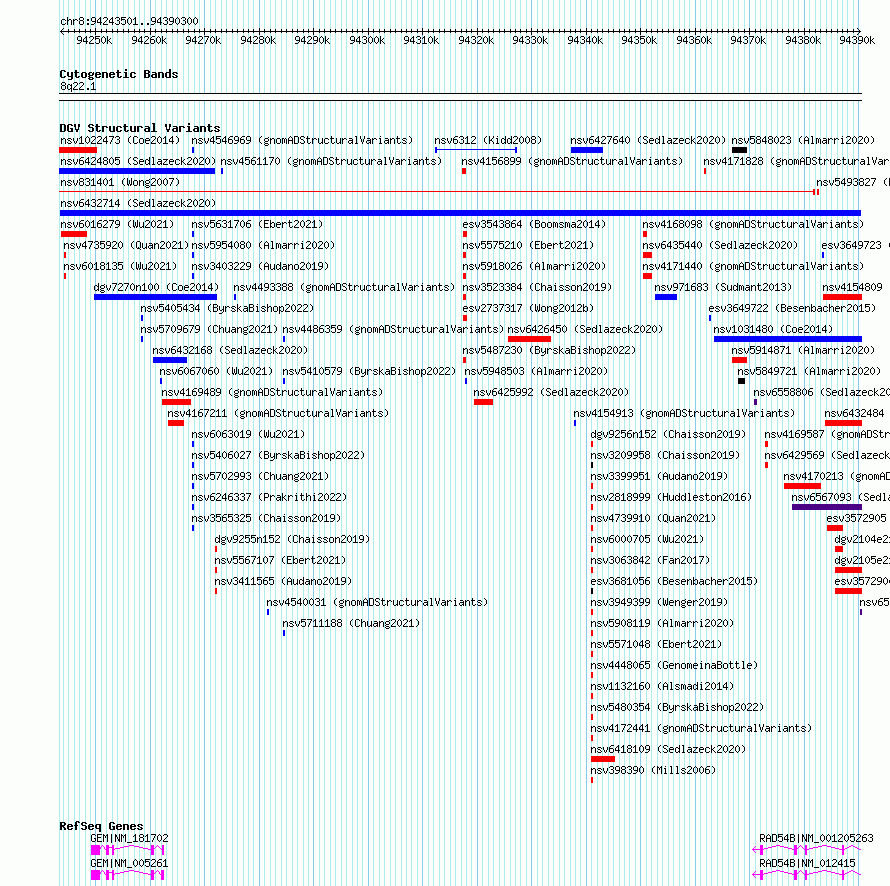This screenshot has height=886, width=890.
Task: Select nsv4154913 gnomAD variant label
Action: (x=684, y=413)
